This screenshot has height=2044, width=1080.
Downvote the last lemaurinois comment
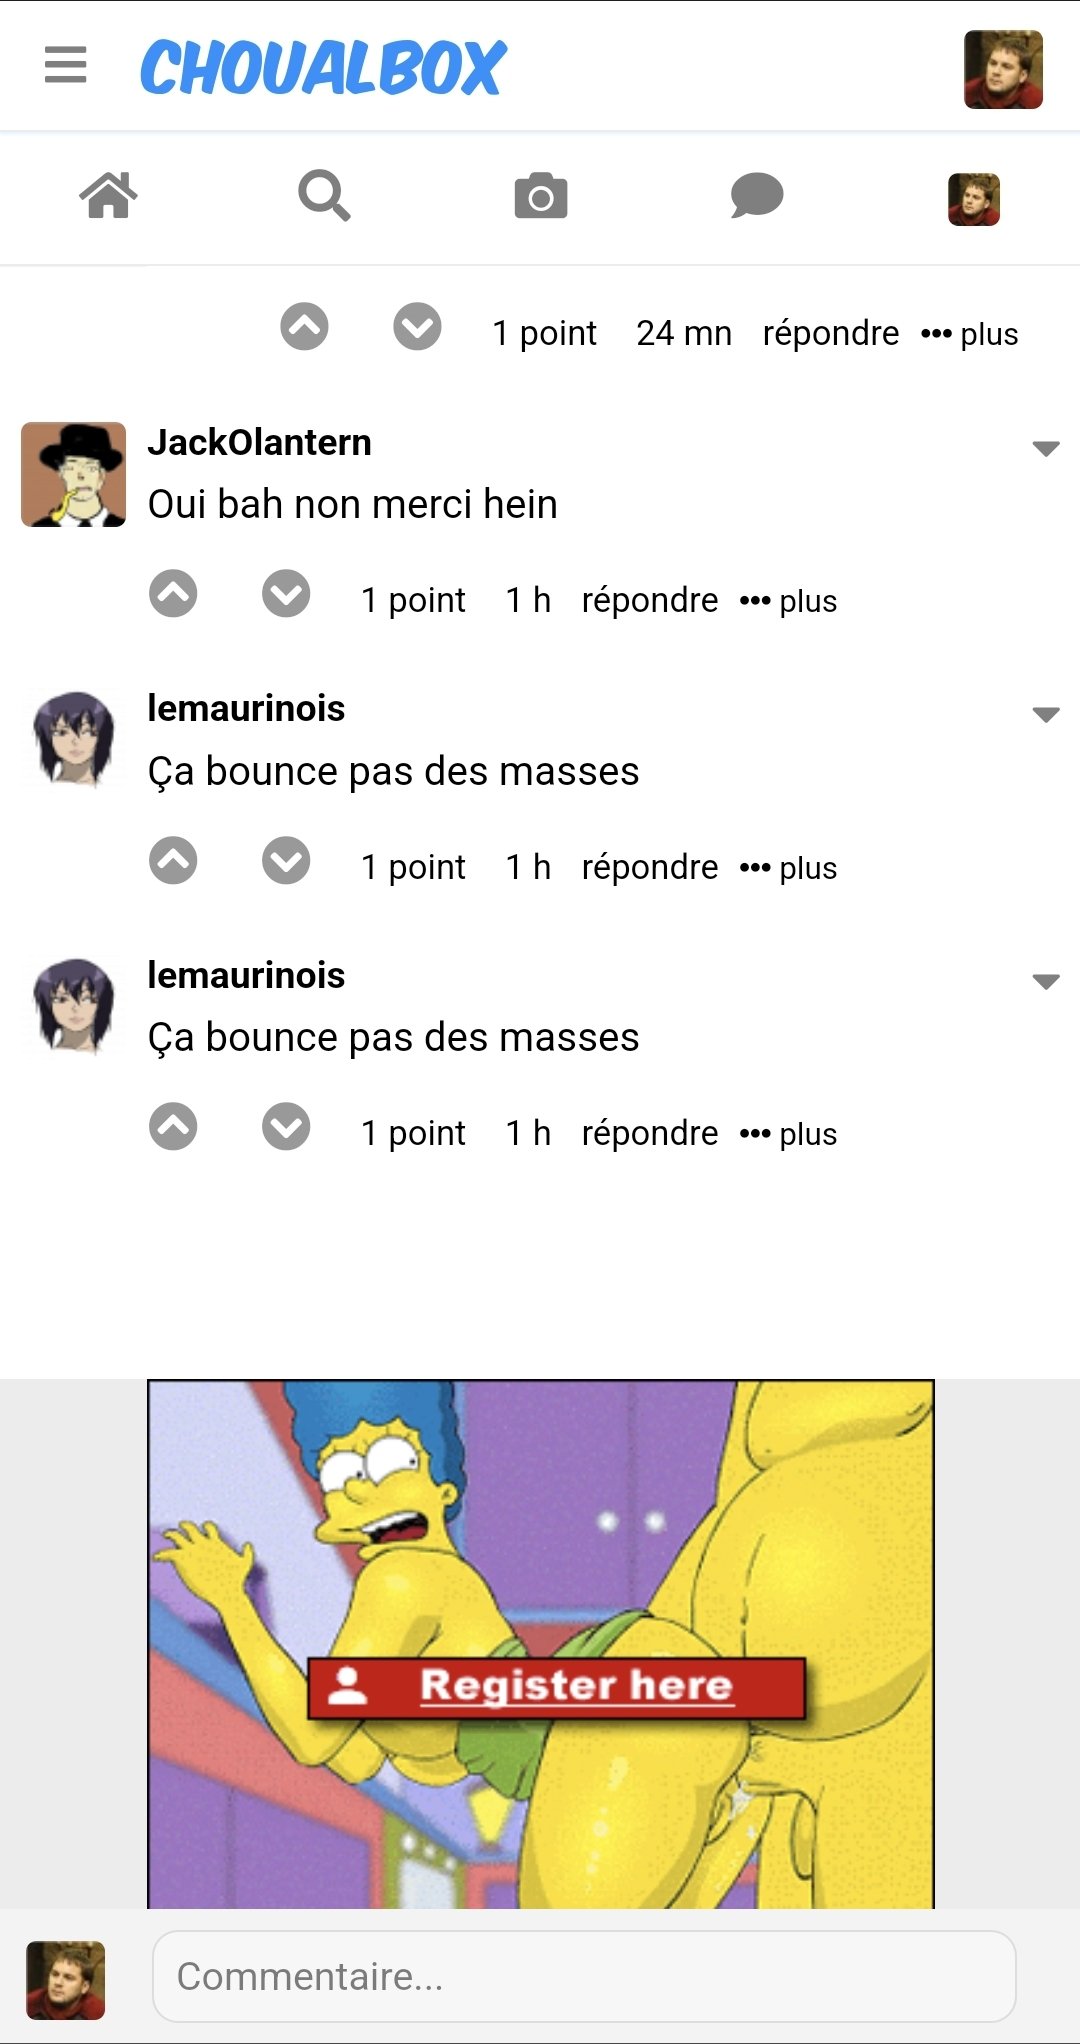pyautogui.click(x=286, y=1127)
